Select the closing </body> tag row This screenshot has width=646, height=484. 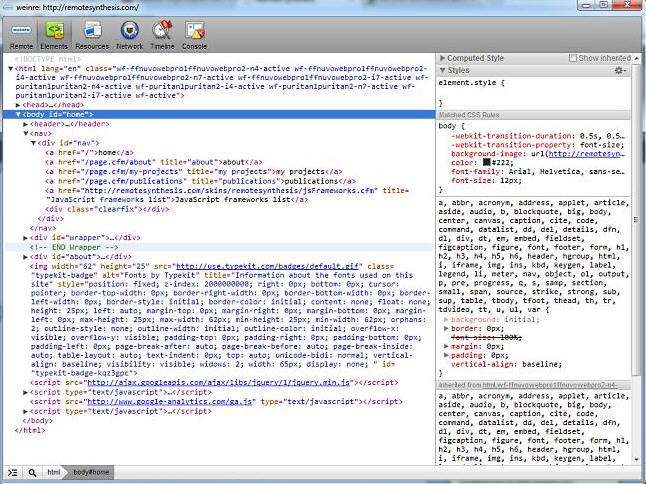(x=37, y=421)
